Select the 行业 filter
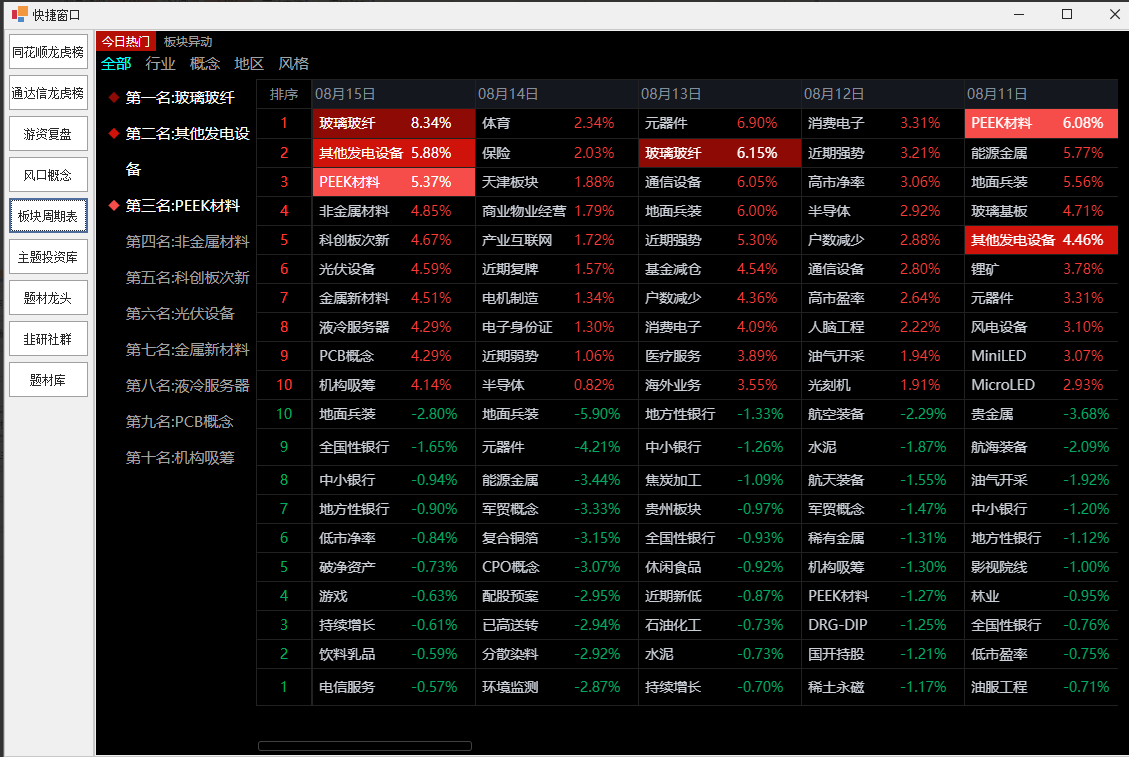The height and width of the screenshot is (757, 1129). (x=160, y=63)
